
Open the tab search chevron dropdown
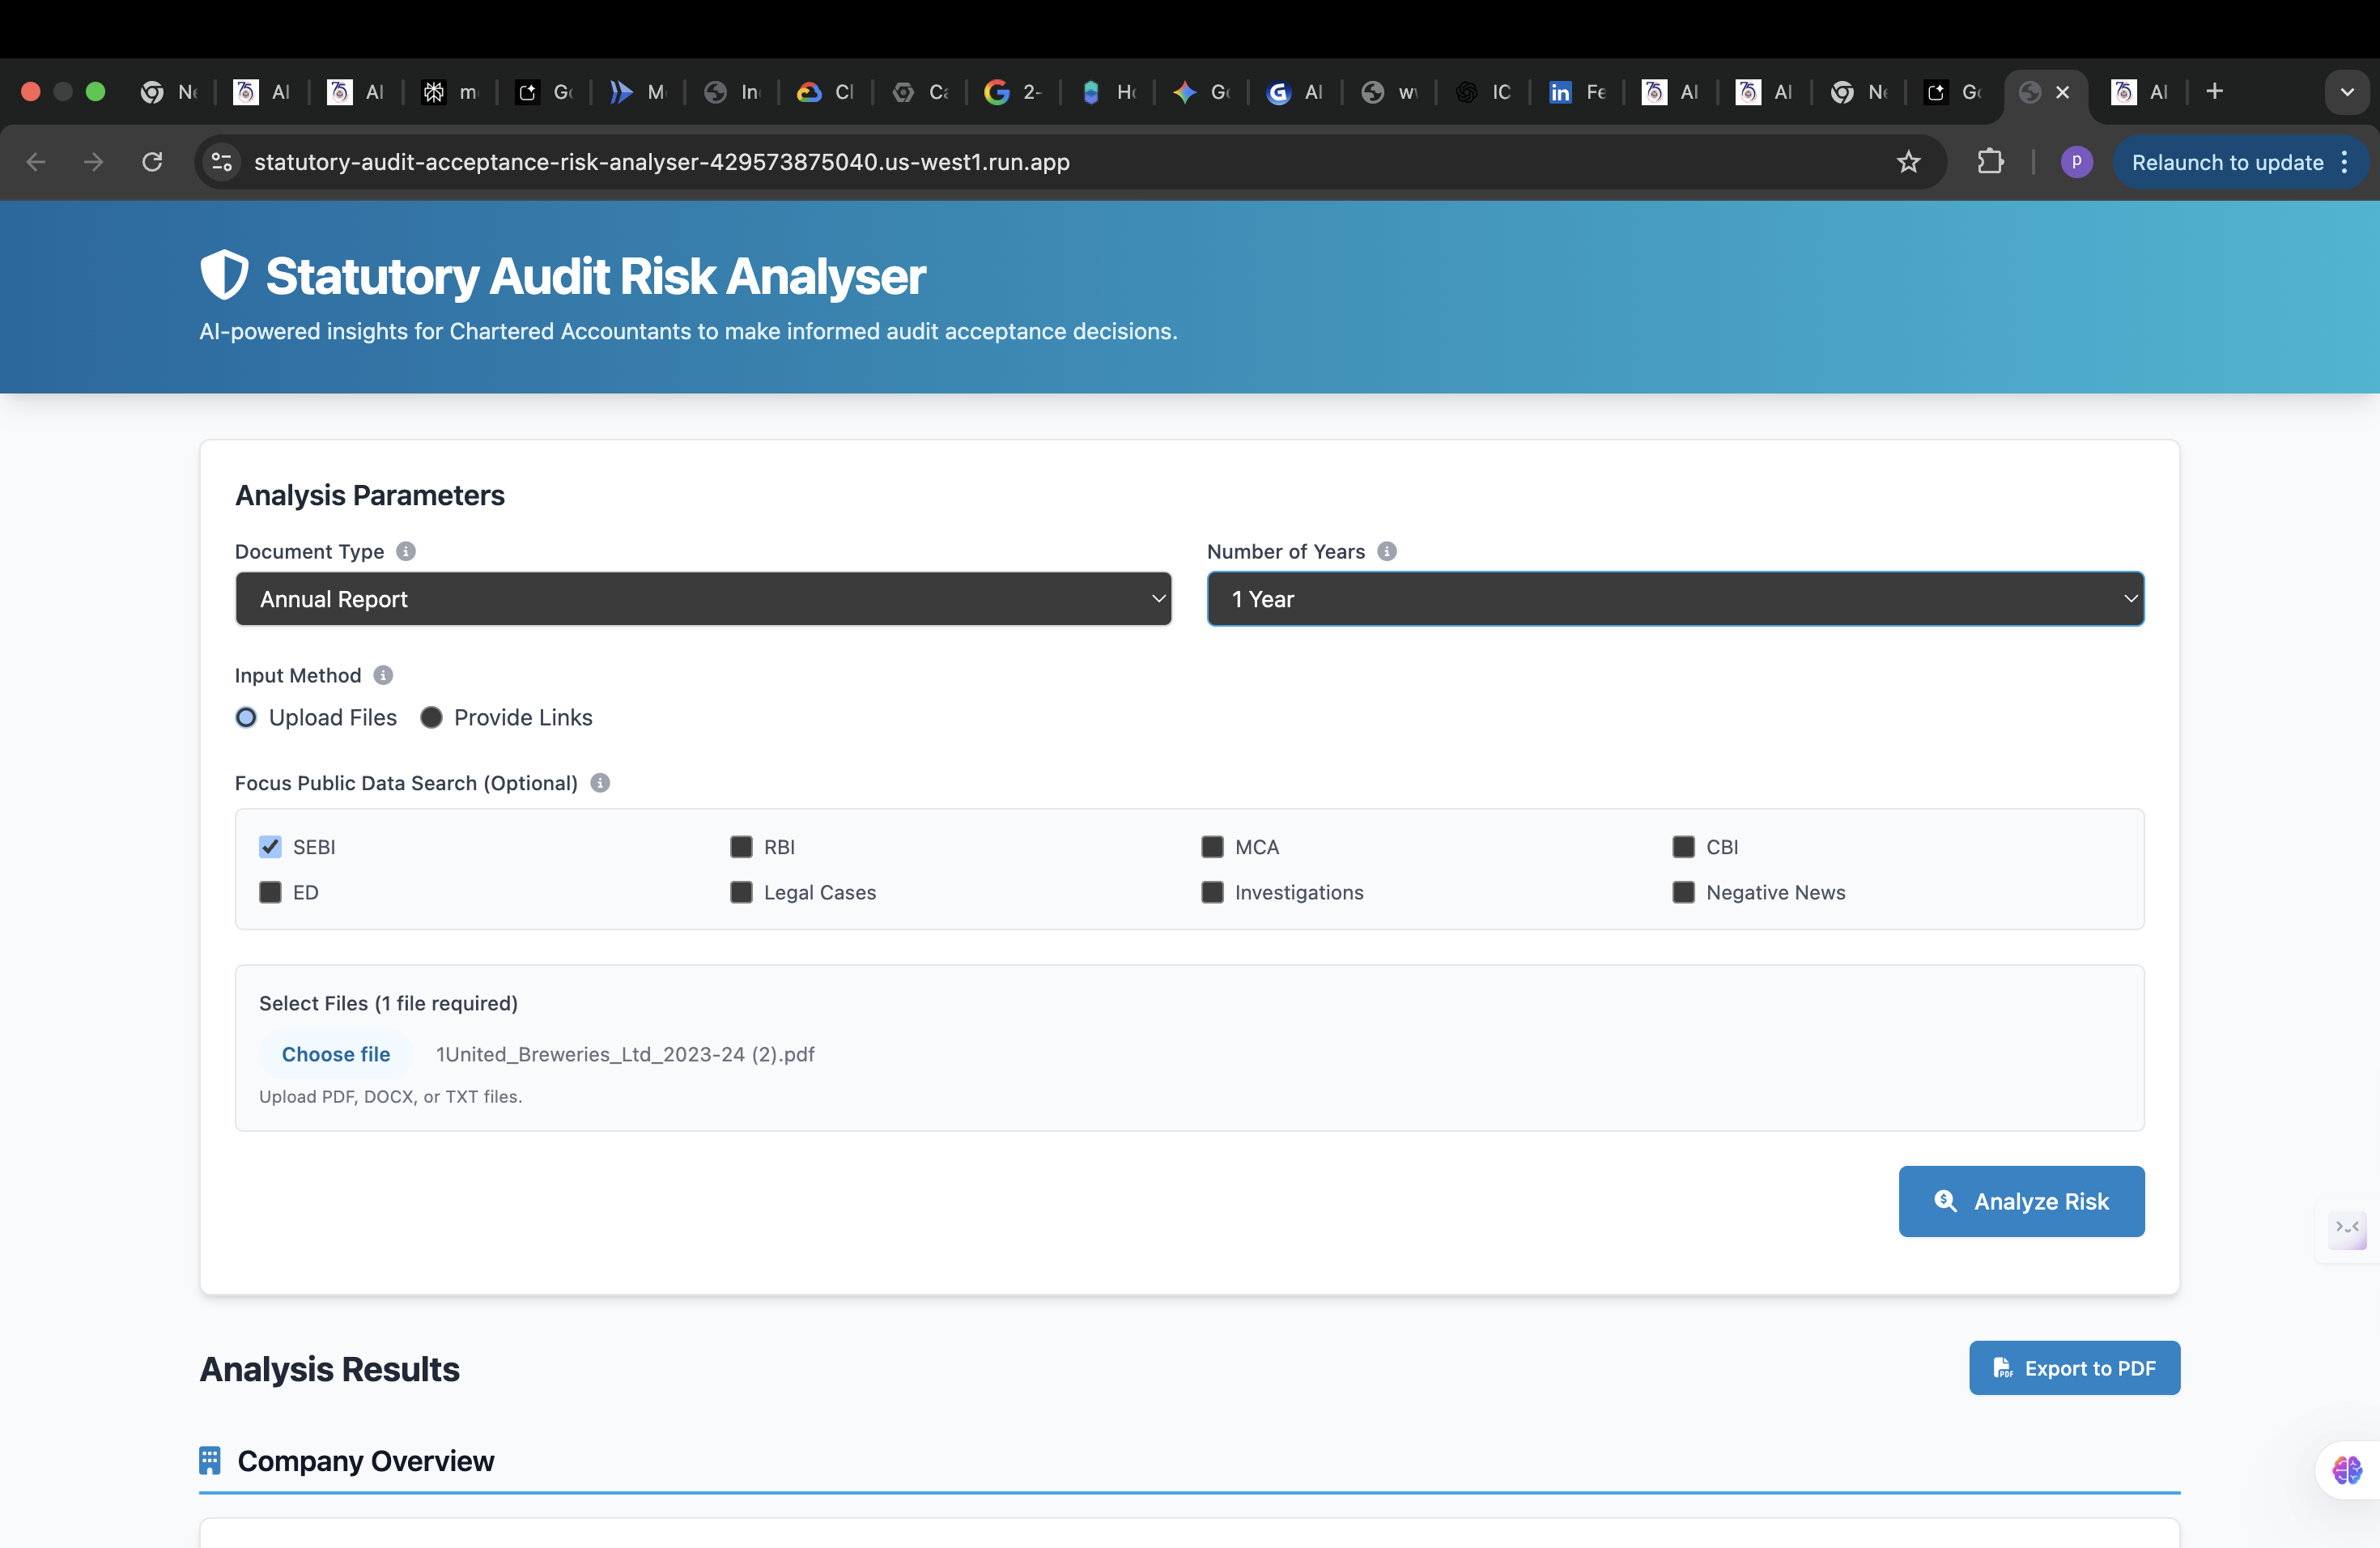tap(2346, 92)
